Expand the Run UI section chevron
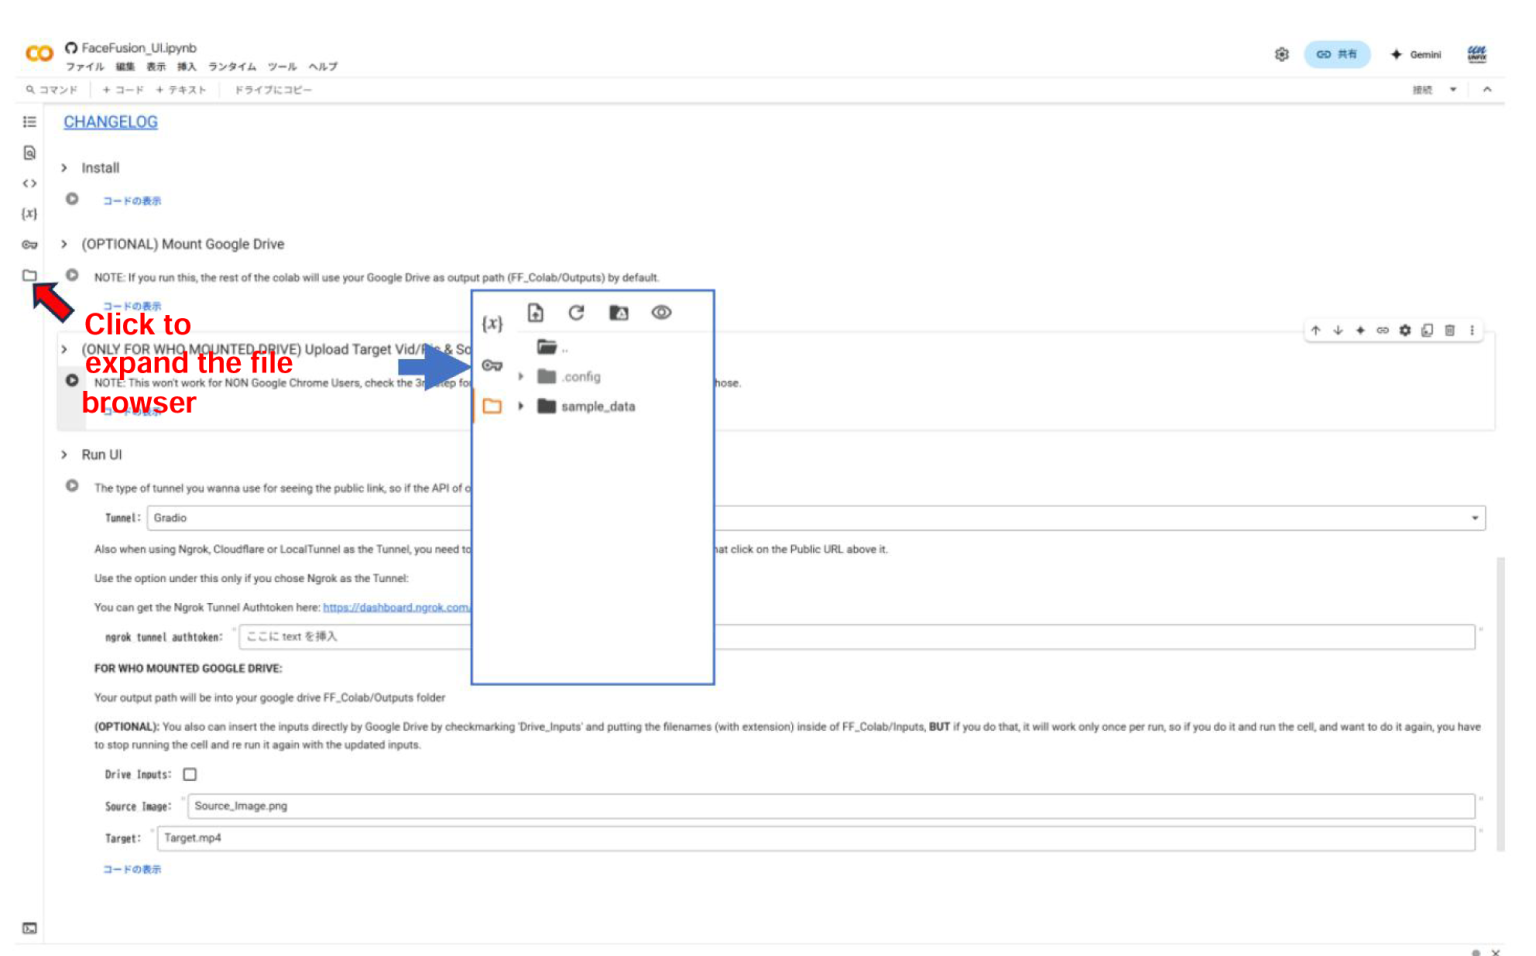This screenshot has height=956, width=1536. pyautogui.click(x=64, y=455)
